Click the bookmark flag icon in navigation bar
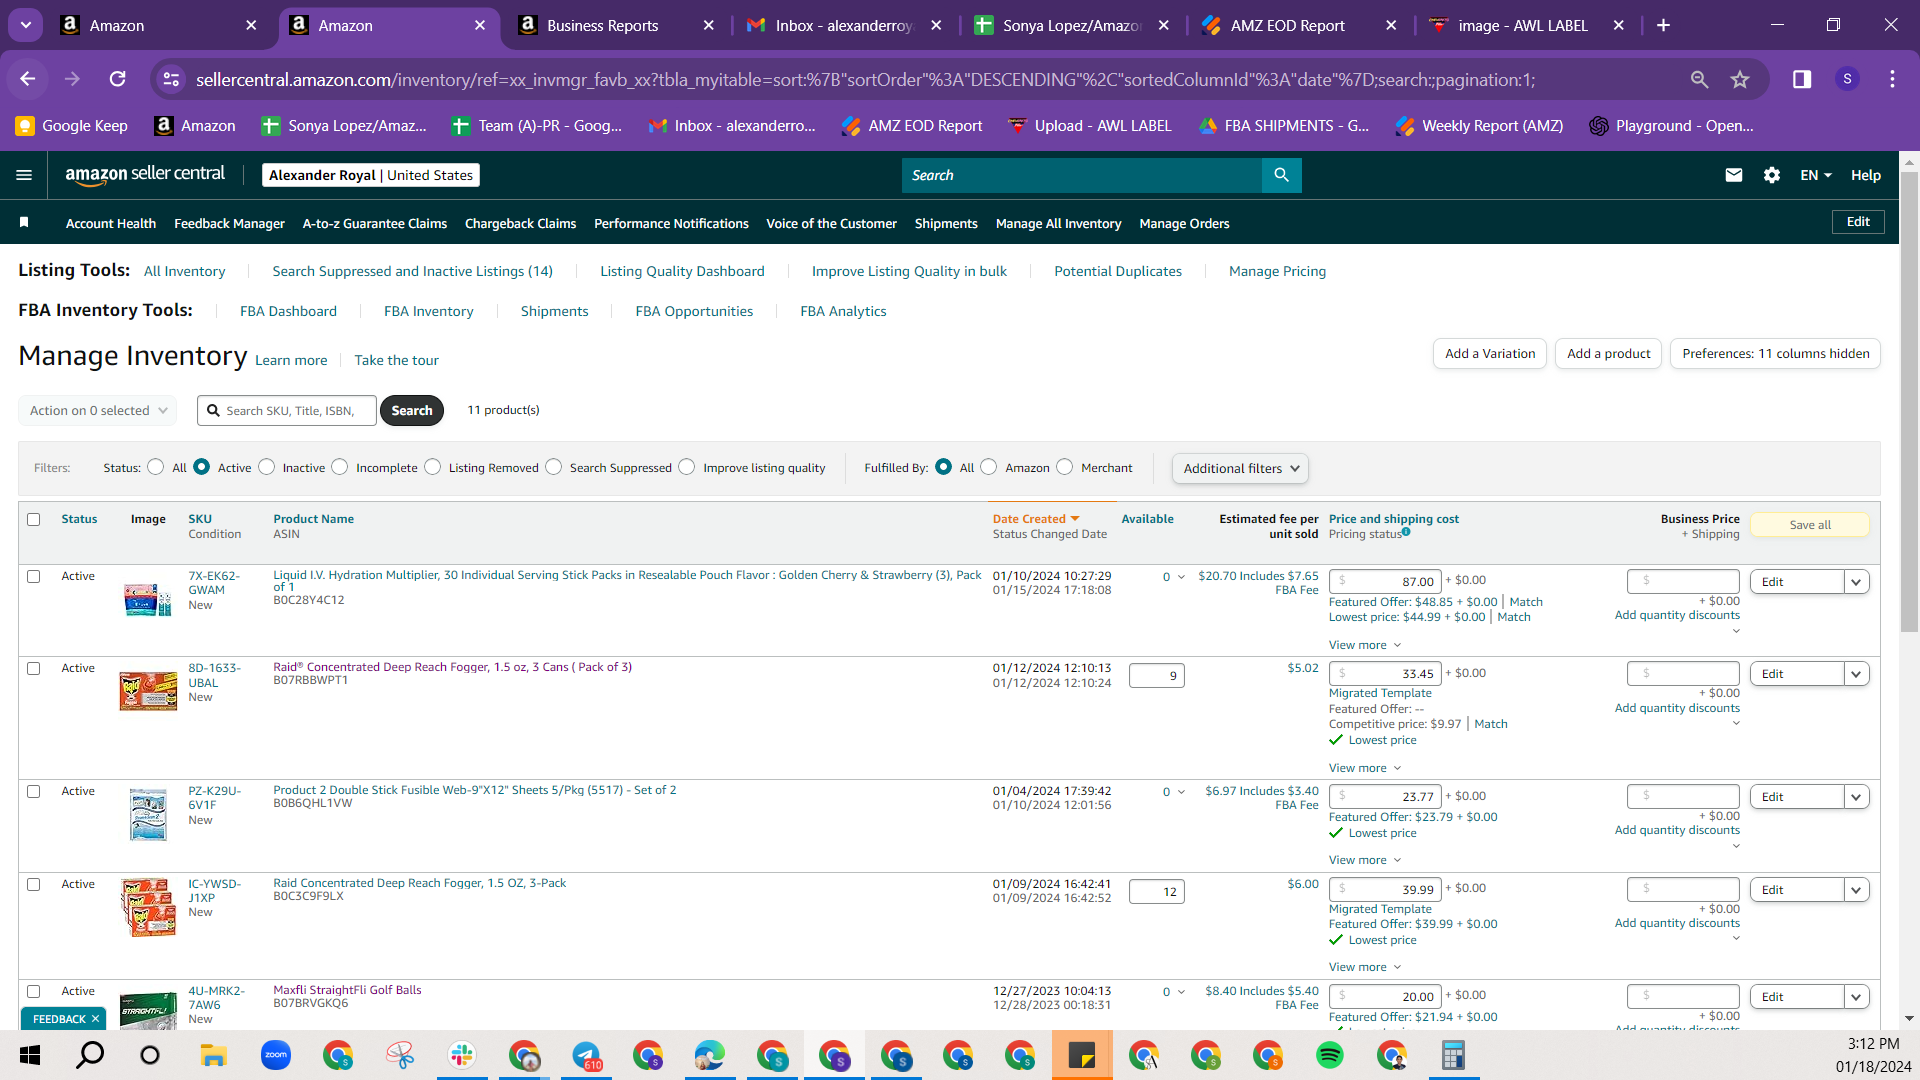The height and width of the screenshot is (1080, 1920). point(24,222)
